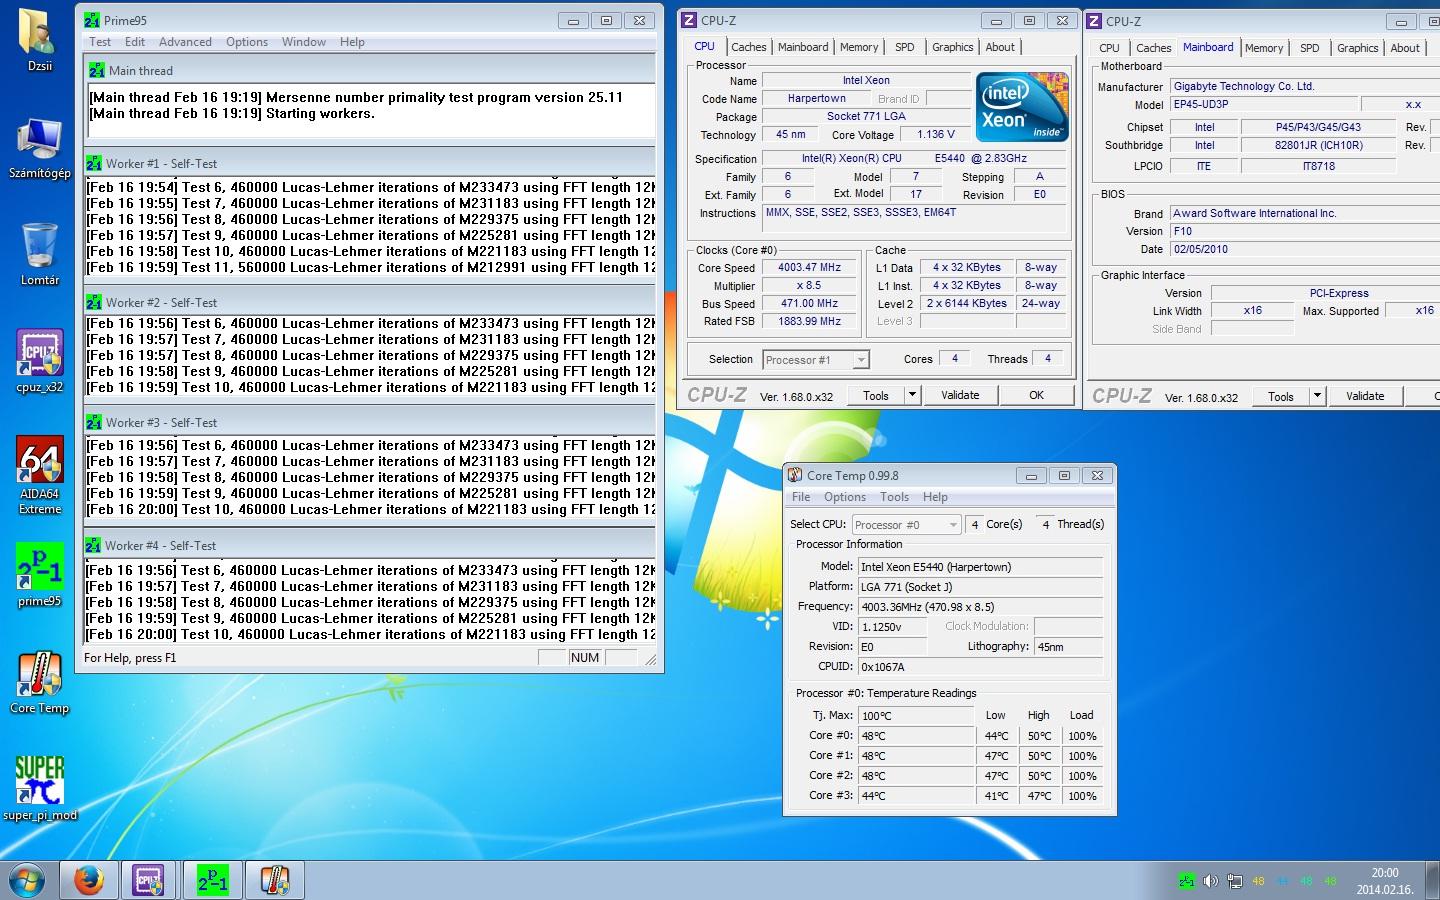The height and width of the screenshot is (900, 1440).
Task: Launch the super_pi_mod desktop icon
Action: coord(40,782)
